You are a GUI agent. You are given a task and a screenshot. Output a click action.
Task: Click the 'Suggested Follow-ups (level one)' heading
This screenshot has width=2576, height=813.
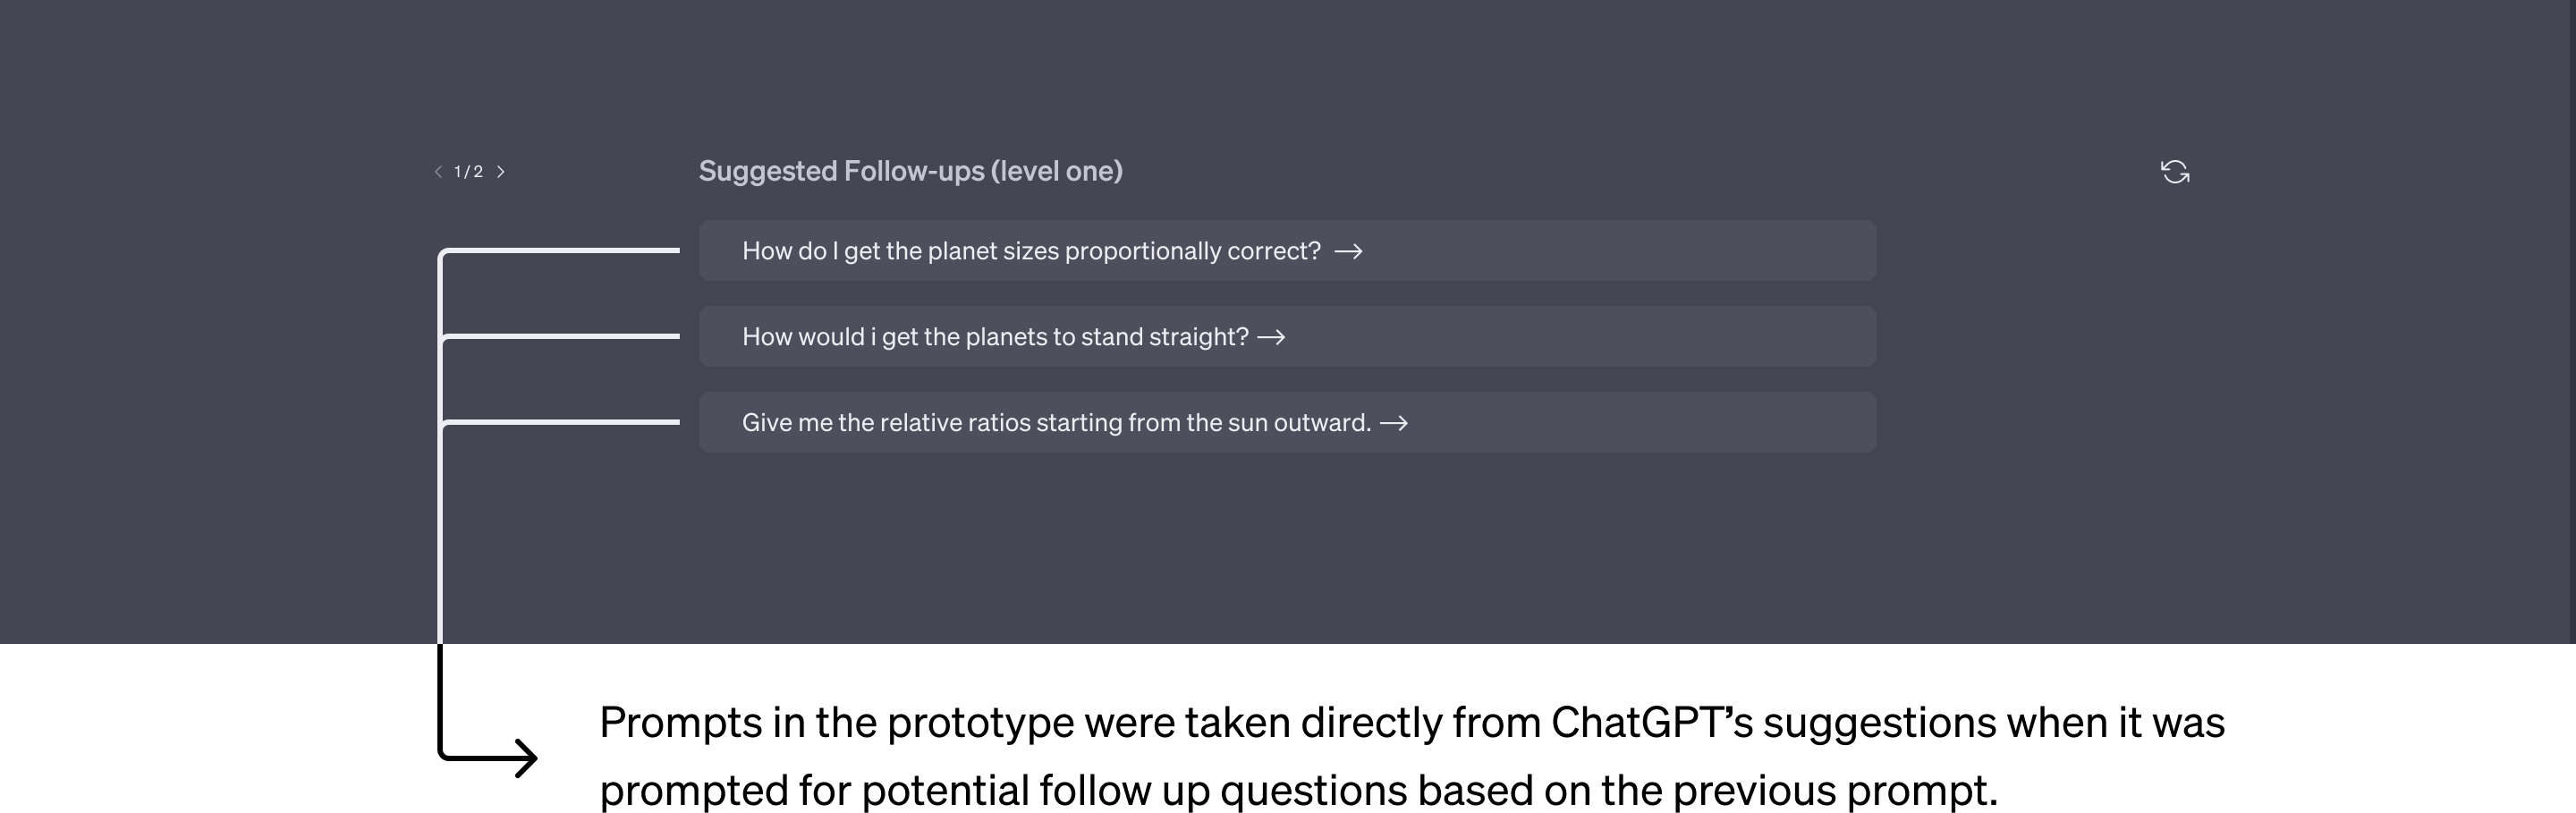[910, 171]
